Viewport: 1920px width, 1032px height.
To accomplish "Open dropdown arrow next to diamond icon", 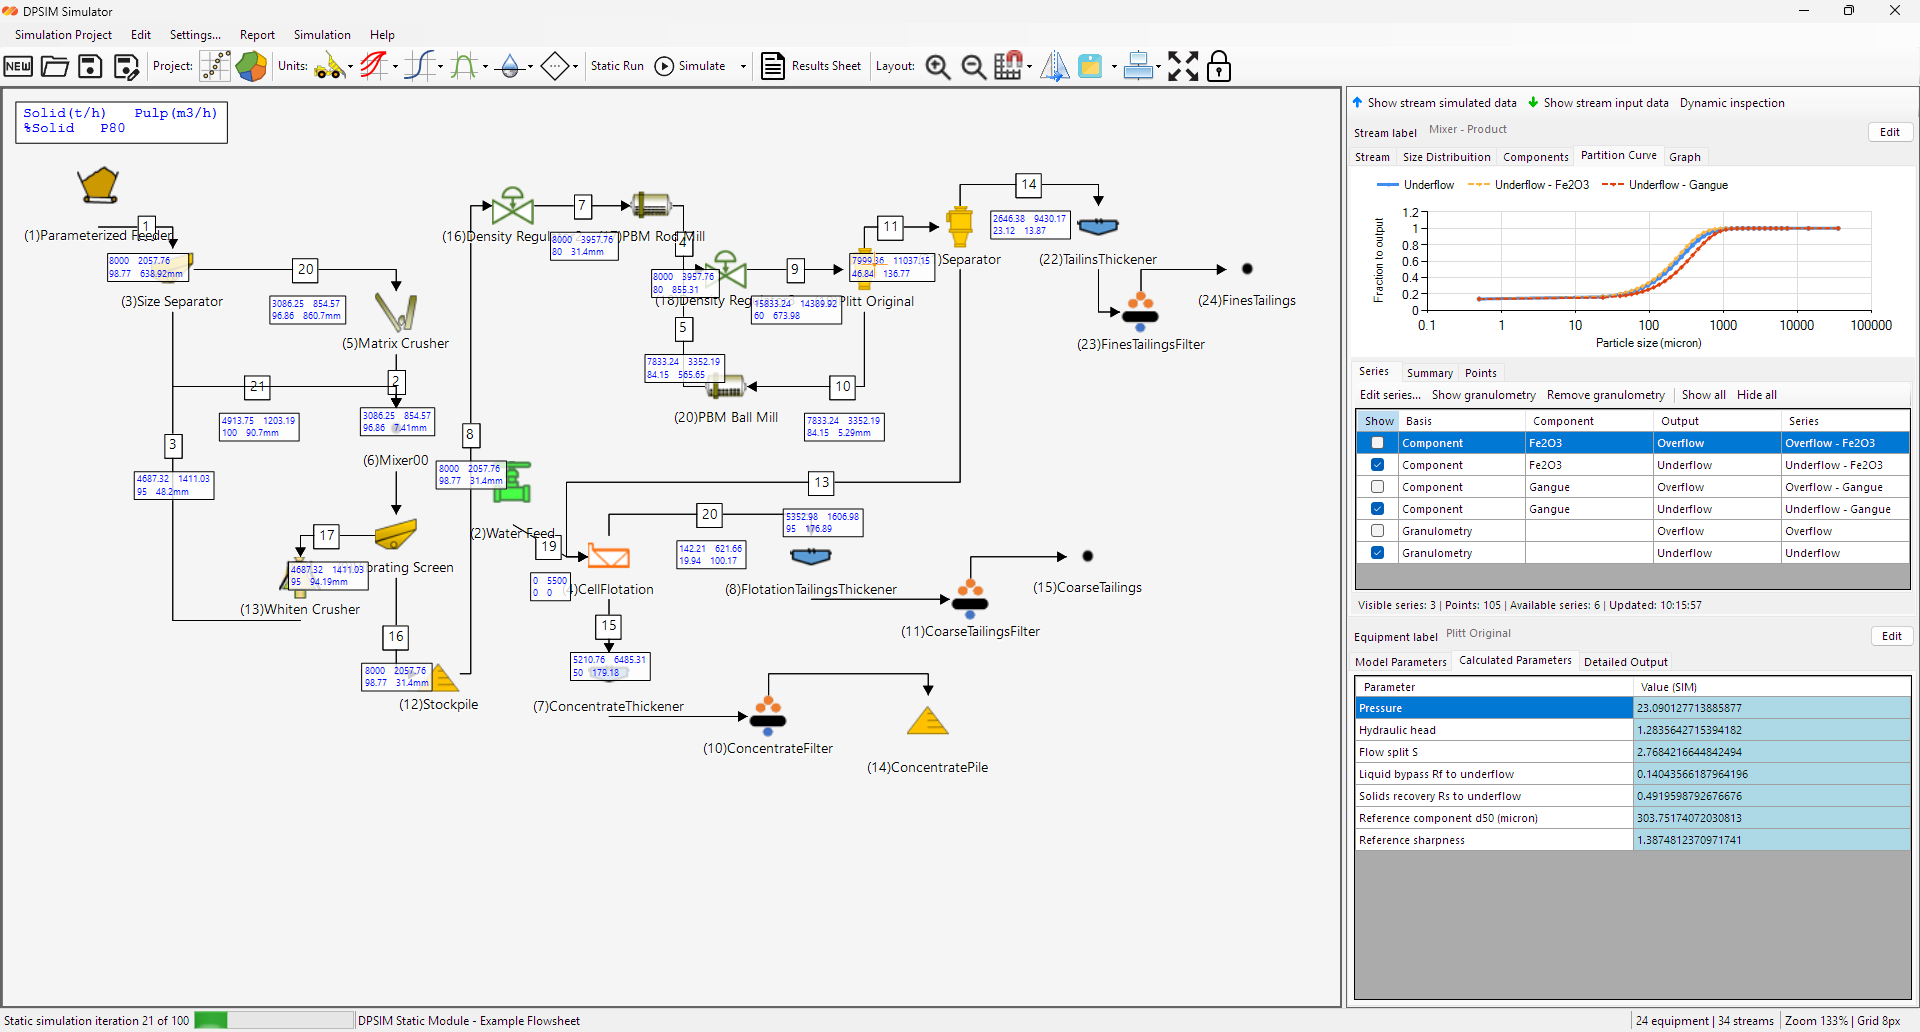I will click(x=575, y=67).
